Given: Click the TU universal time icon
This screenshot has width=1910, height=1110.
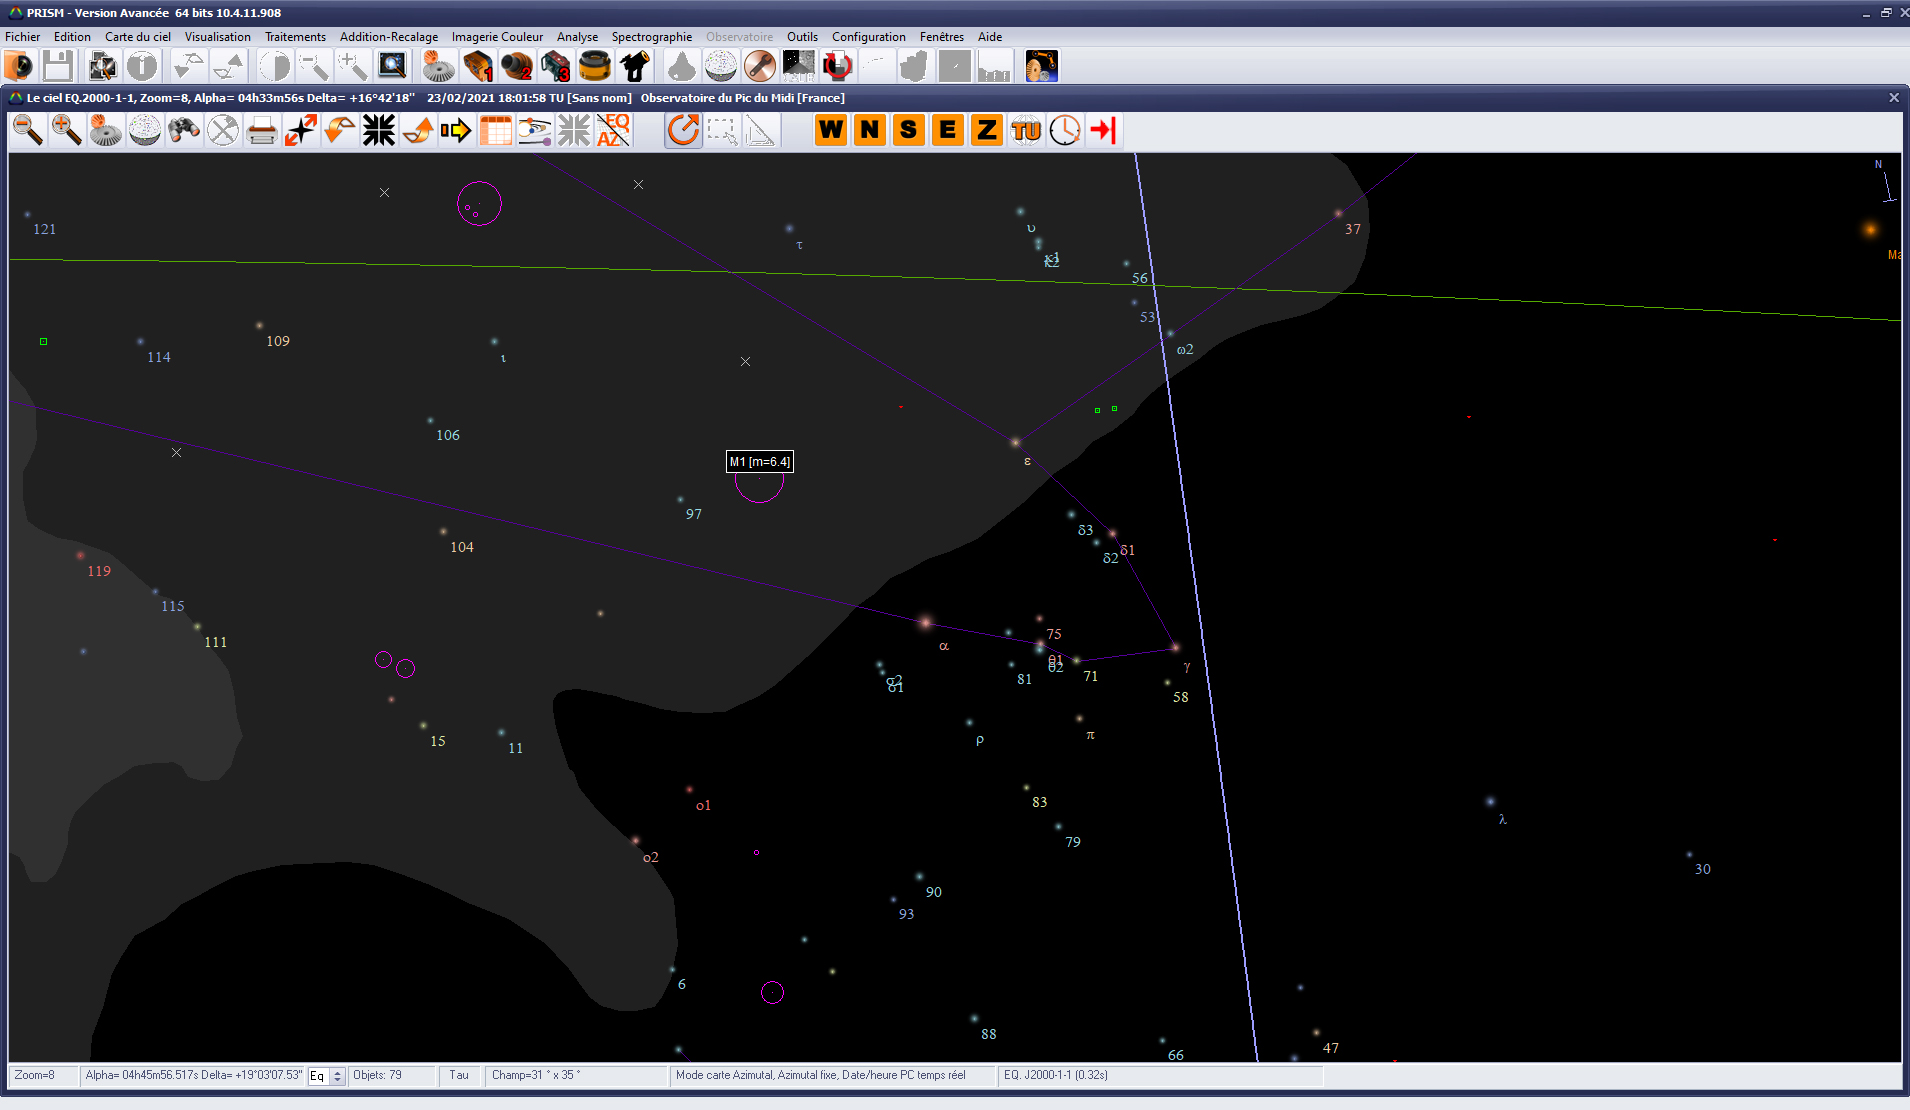Looking at the screenshot, I should [x=1026, y=130].
